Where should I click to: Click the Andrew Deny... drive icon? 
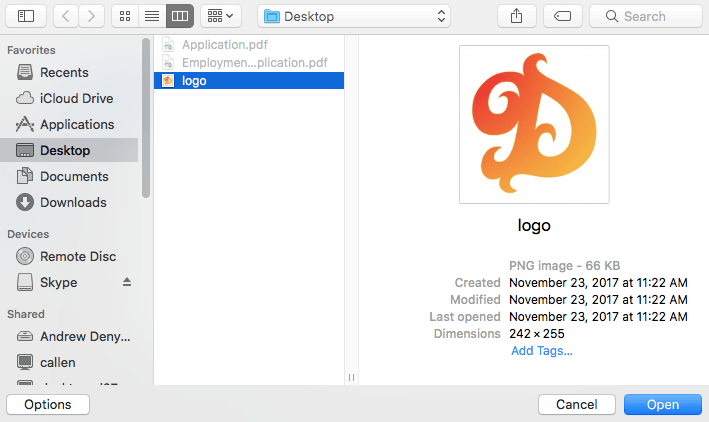[25, 337]
